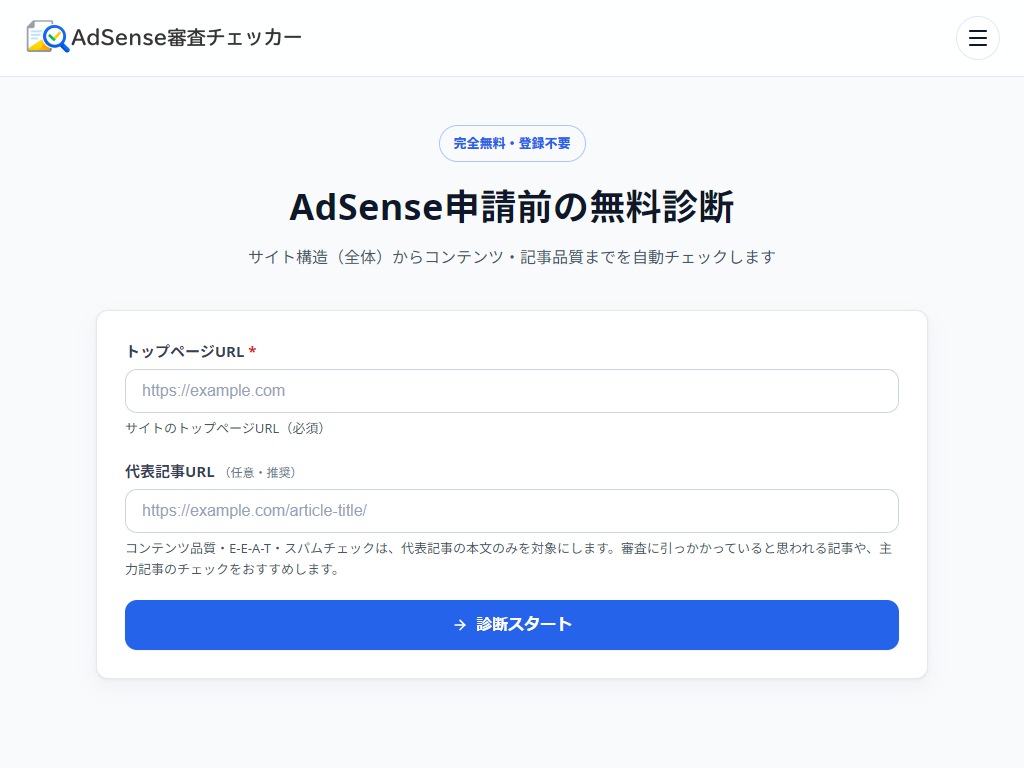The height and width of the screenshot is (768, 1024).
Task: Go to AdSense審査チェッカー site title
Action: (x=187, y=37)
